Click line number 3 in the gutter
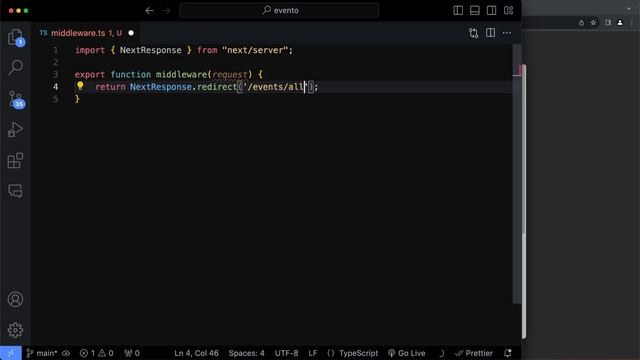The height and width of the screenshot is (360, 640). click(x=56, y=75)
